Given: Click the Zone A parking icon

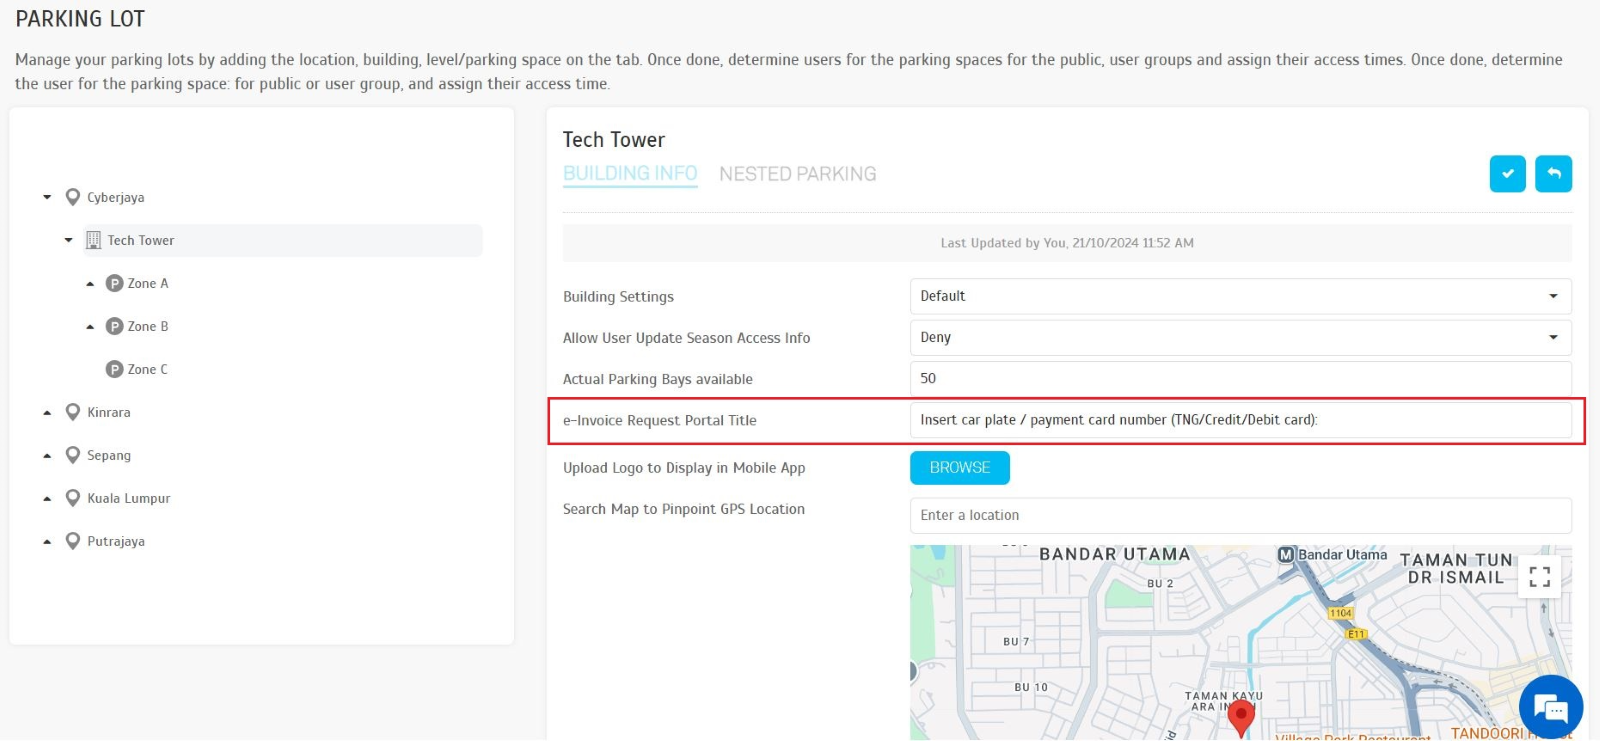Looking at the screenshot, I should 115,284.
